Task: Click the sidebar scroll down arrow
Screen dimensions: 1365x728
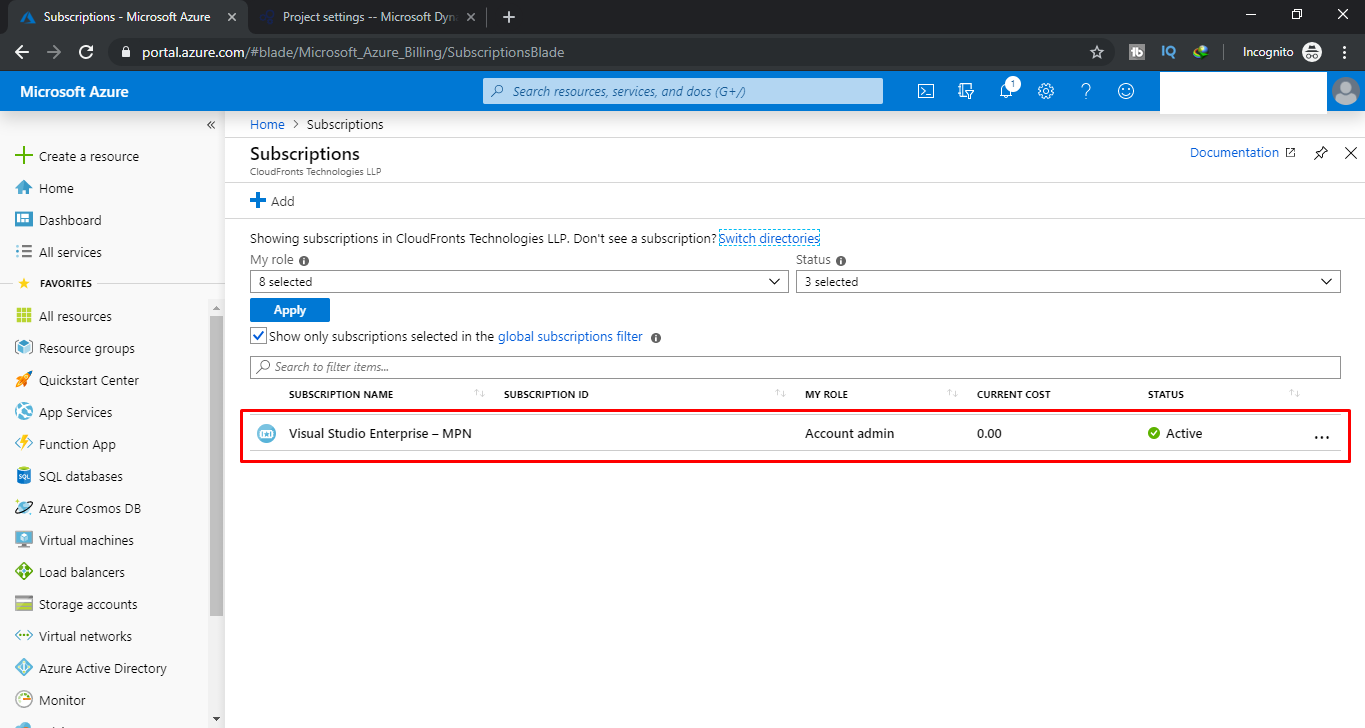Action: (x=216, y=719)
